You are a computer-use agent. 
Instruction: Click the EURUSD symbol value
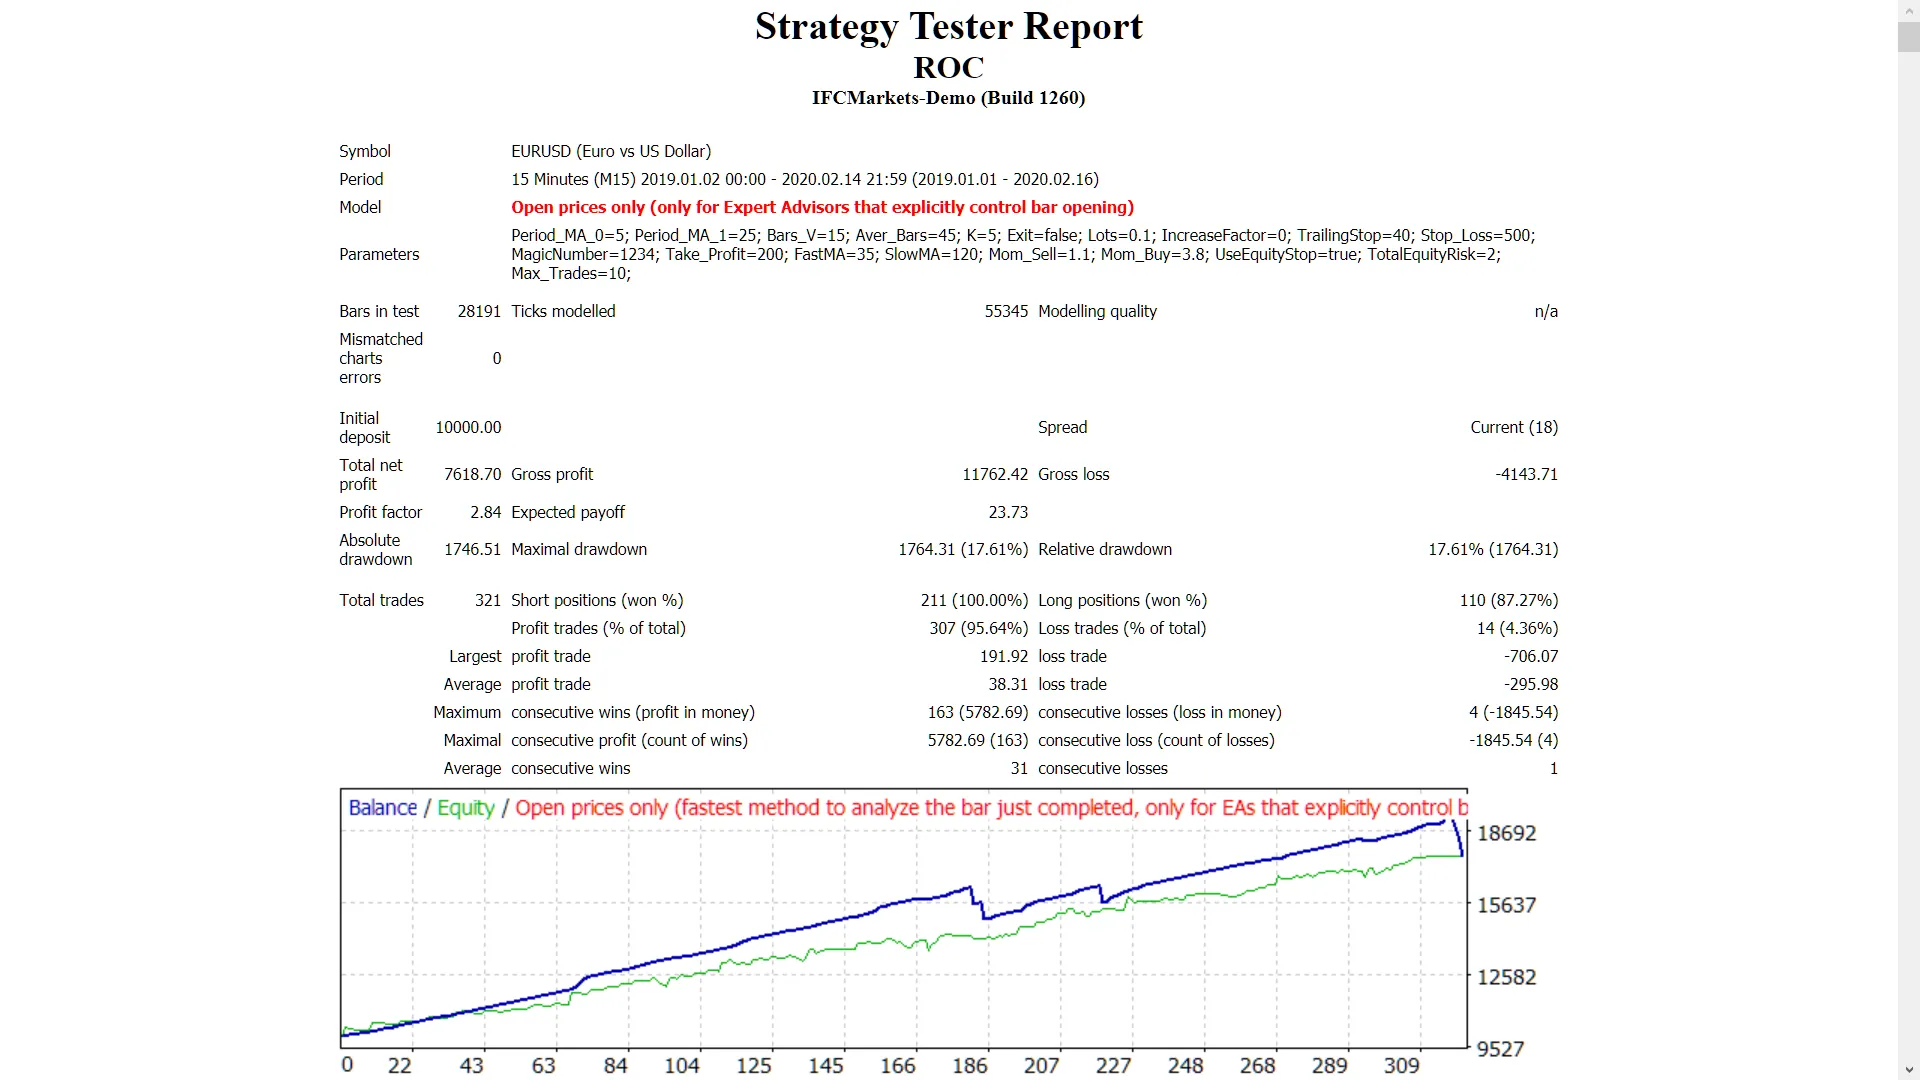pos(611,151)
